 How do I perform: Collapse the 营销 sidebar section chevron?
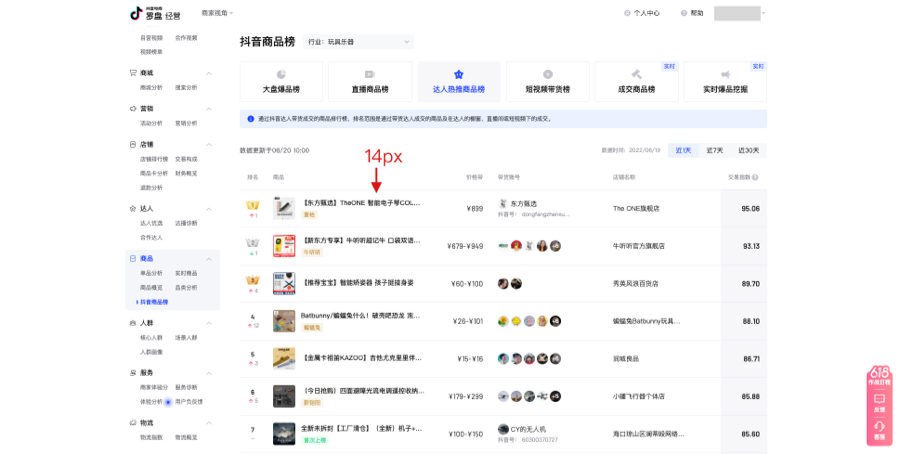coord(209,109)
